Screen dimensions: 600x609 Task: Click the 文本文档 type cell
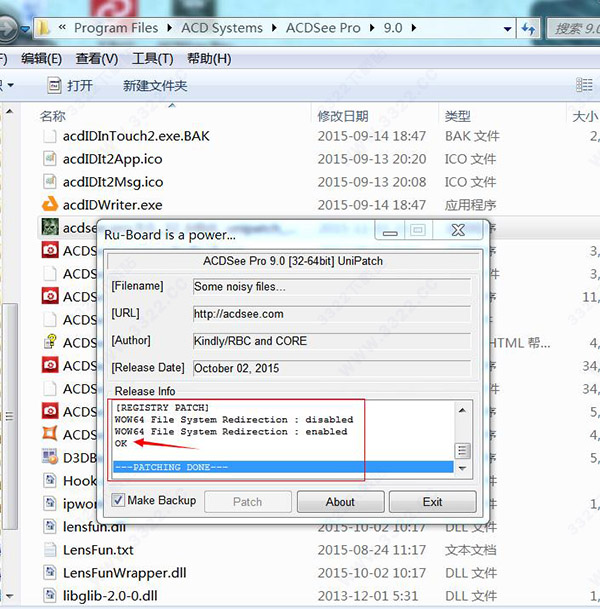pyautogui.click(x=470, y=550)
